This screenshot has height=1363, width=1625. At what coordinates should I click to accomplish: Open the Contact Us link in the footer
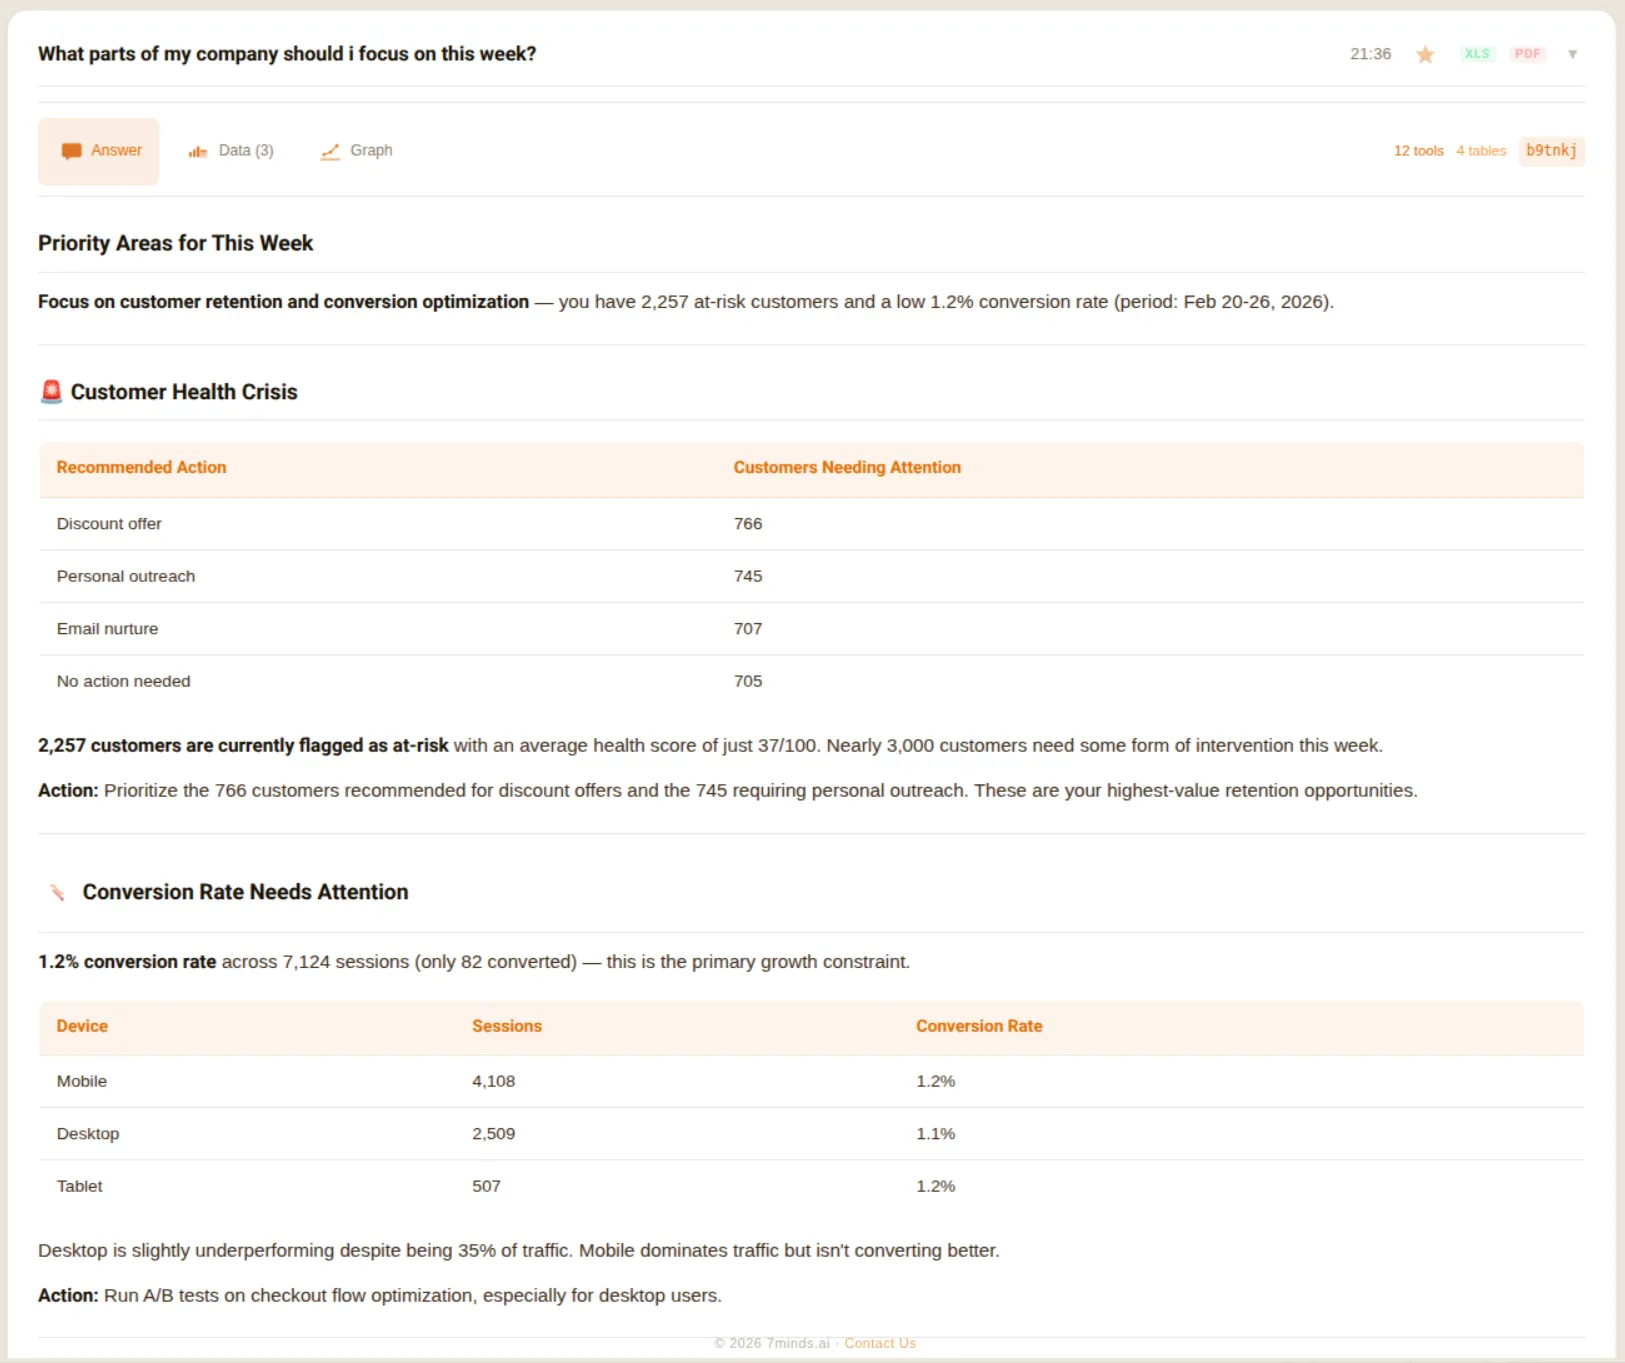879,1343
